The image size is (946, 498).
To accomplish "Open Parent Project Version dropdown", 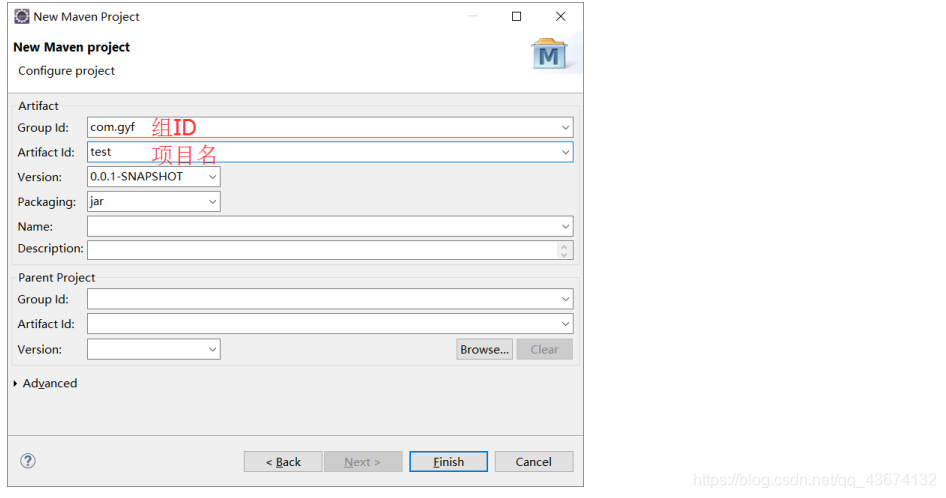I will click(212, 349).
